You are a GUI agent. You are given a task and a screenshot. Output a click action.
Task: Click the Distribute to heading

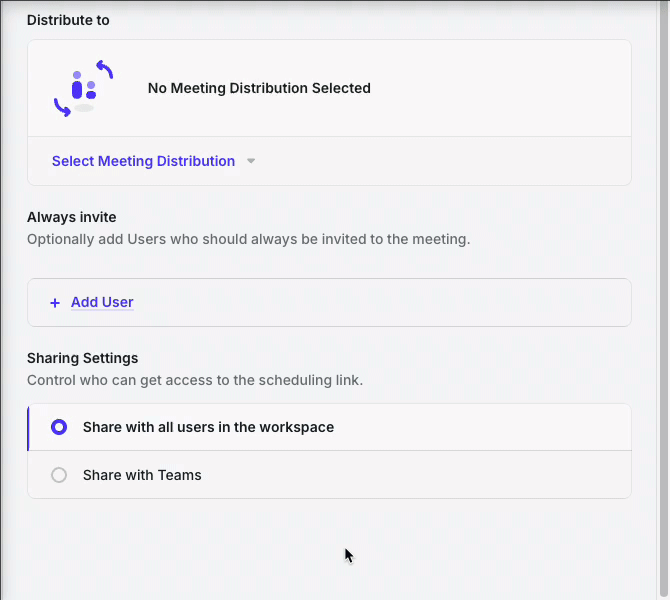pos(68,20)
